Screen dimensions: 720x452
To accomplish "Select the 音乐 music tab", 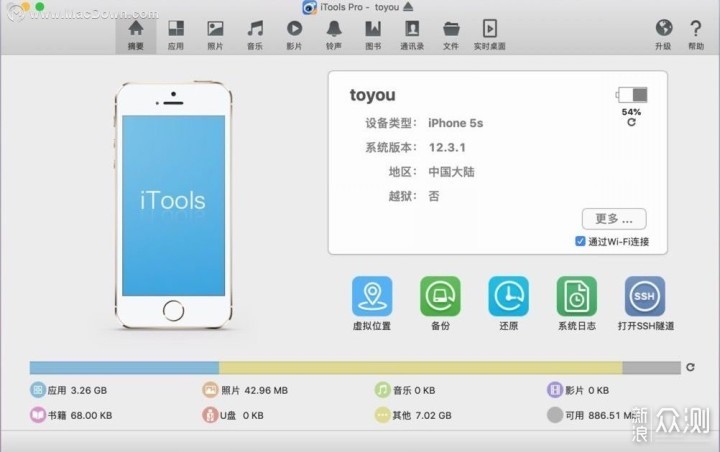I will pos(255,33).
